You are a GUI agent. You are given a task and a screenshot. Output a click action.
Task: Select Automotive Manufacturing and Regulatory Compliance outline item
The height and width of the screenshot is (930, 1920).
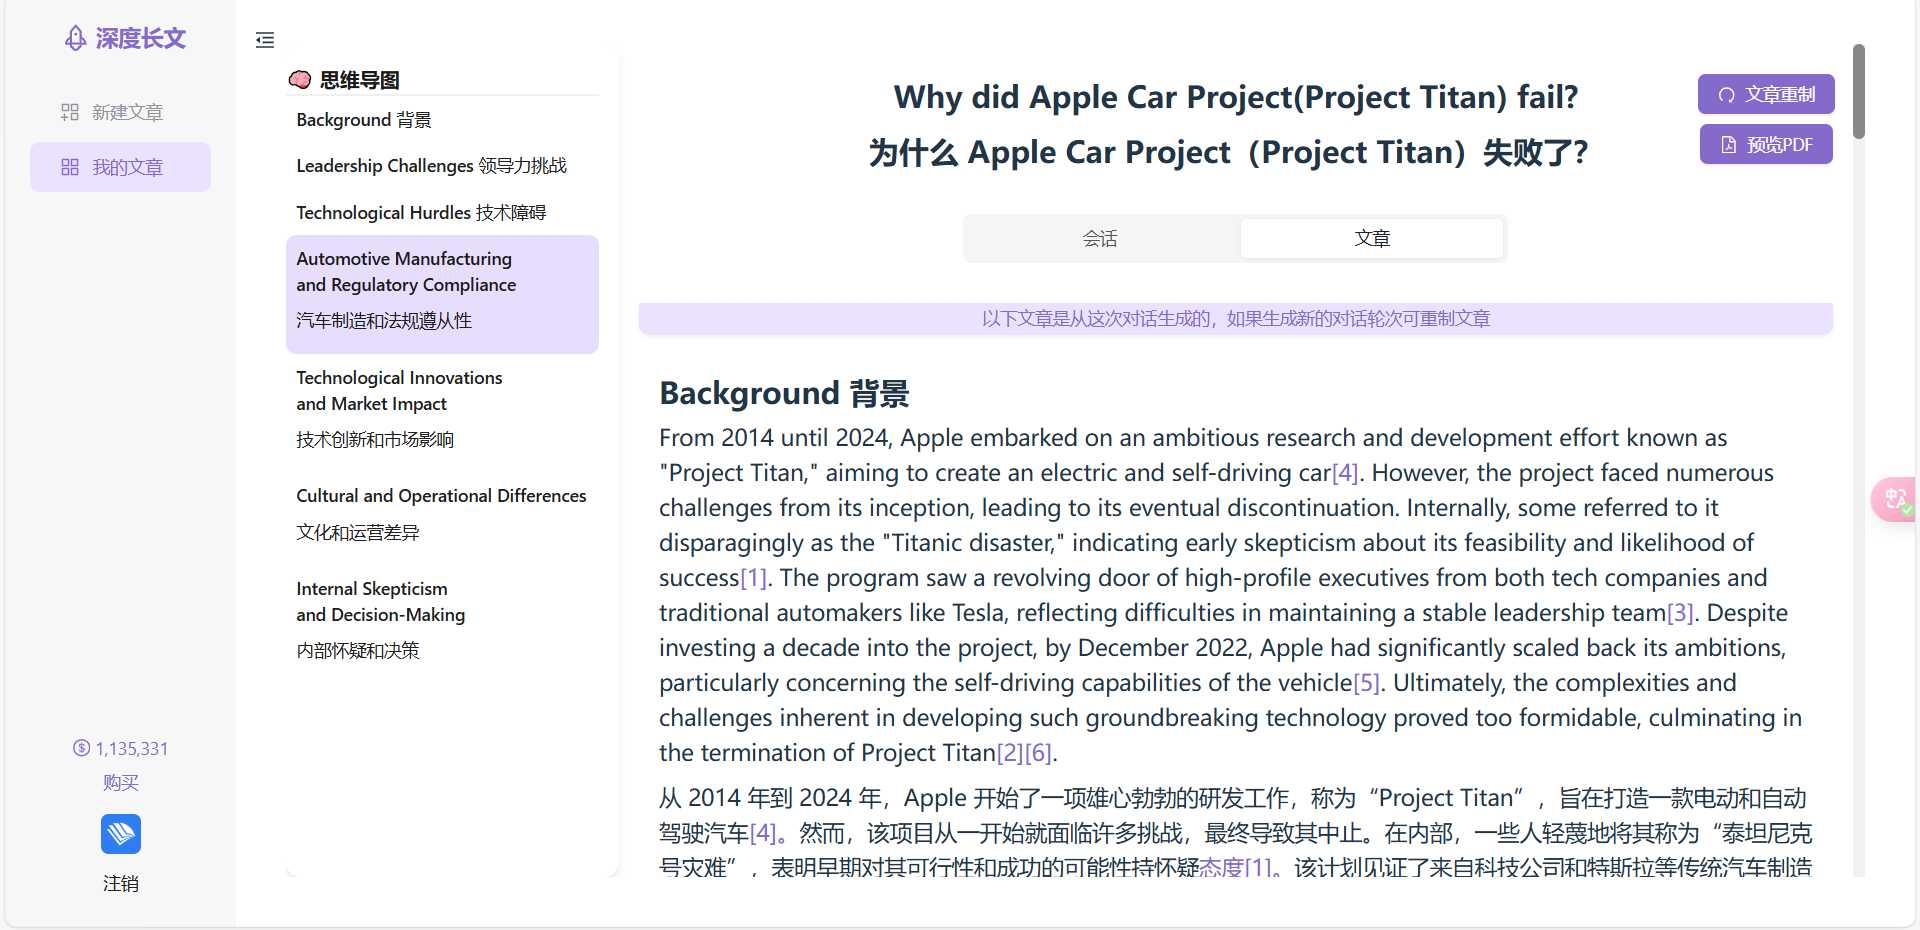442,294
